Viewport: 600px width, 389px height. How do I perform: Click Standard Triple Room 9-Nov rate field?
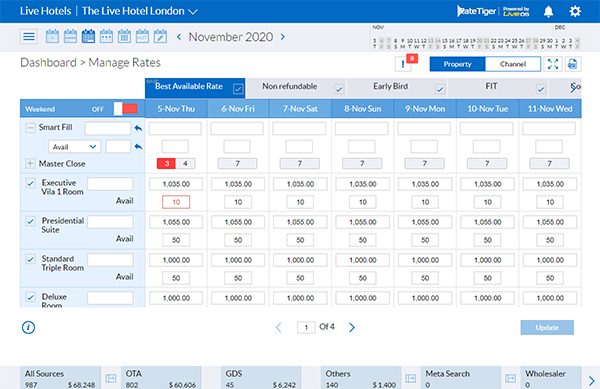tap(425, 260)
